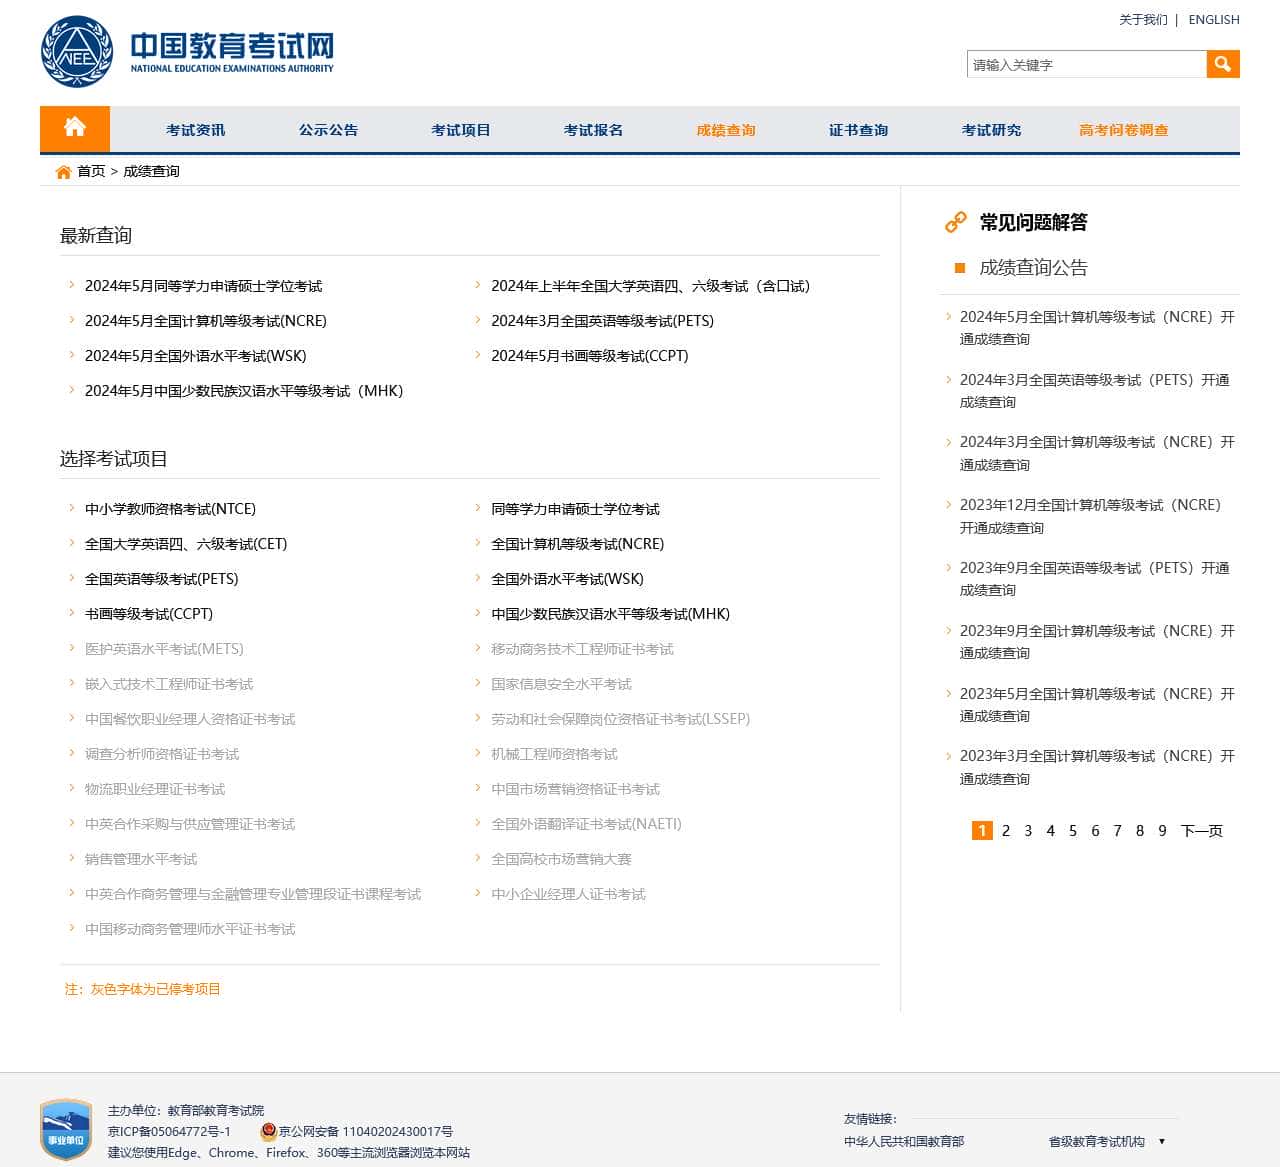Select 全国大学英语四、六级考试(CET)
1280x1167 pixels.
(x=185, y=543)
